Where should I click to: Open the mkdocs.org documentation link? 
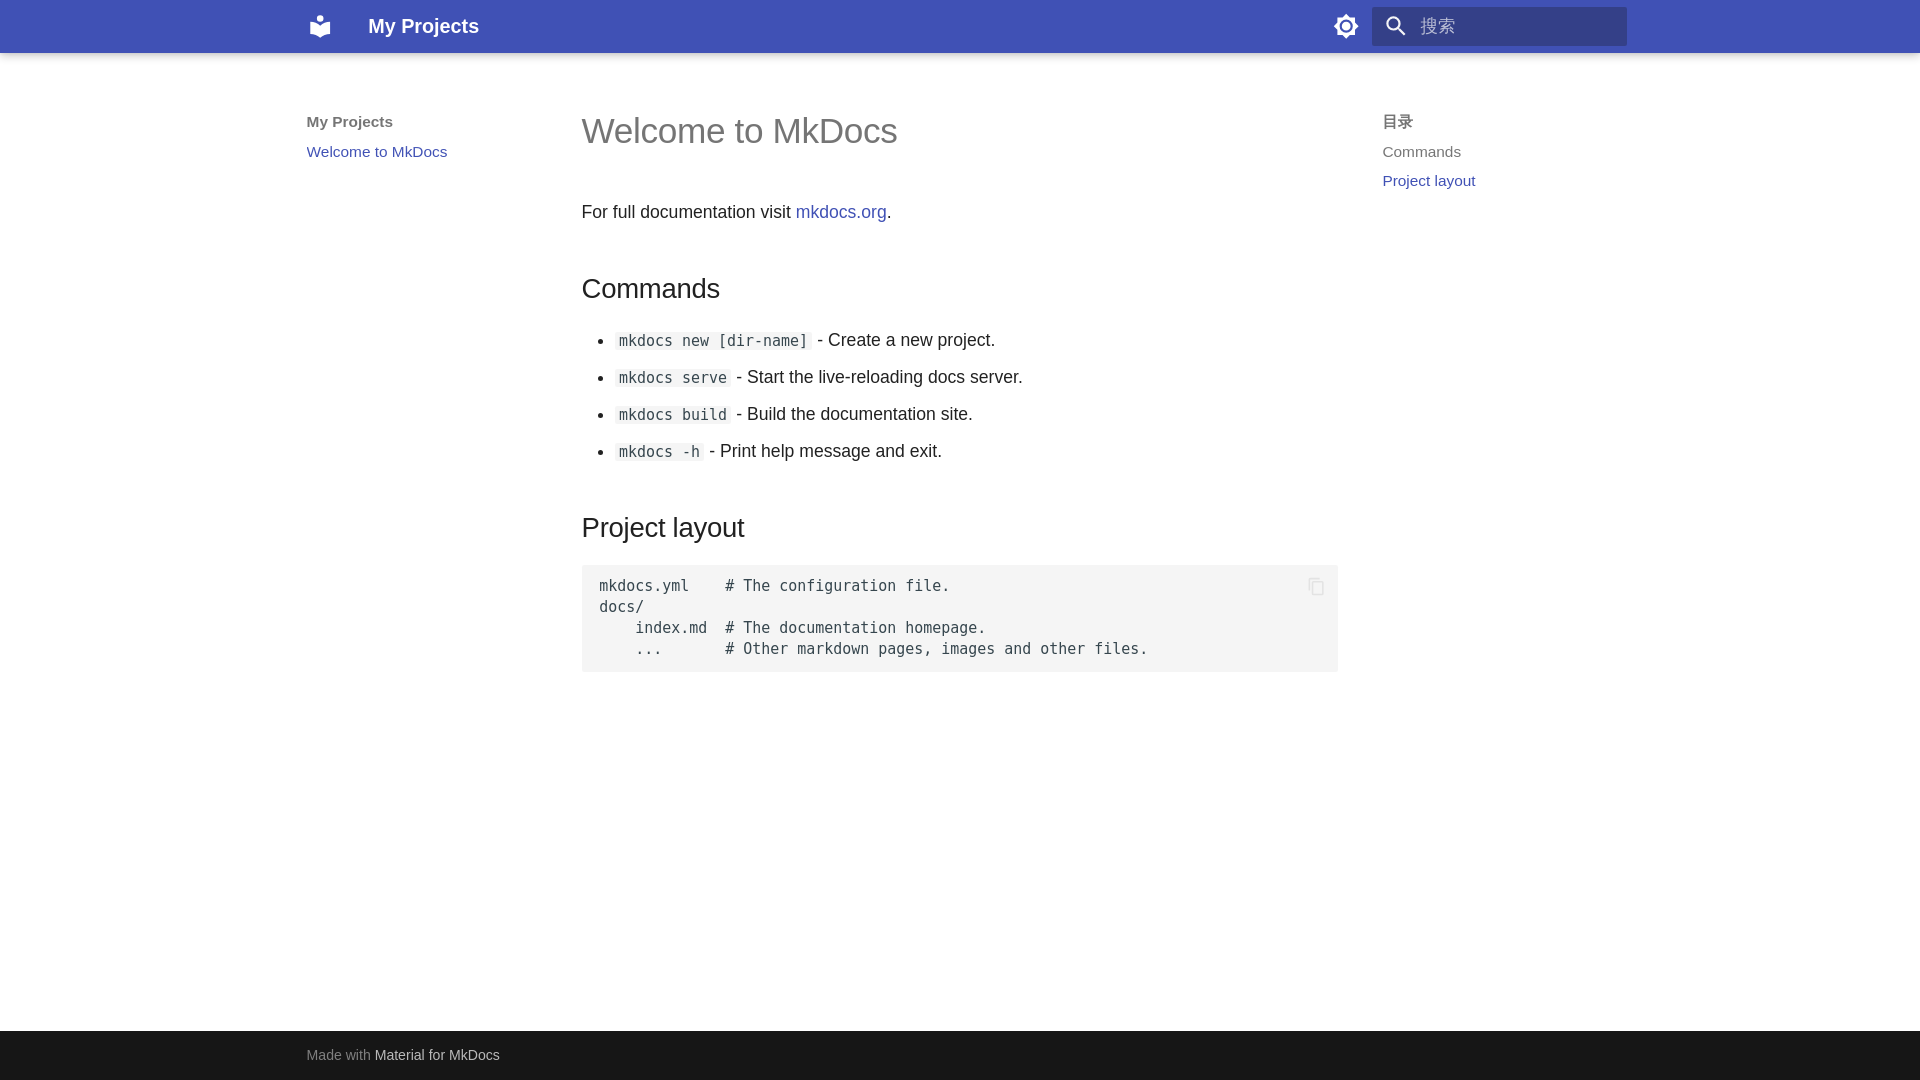click(x=841, y=212)
